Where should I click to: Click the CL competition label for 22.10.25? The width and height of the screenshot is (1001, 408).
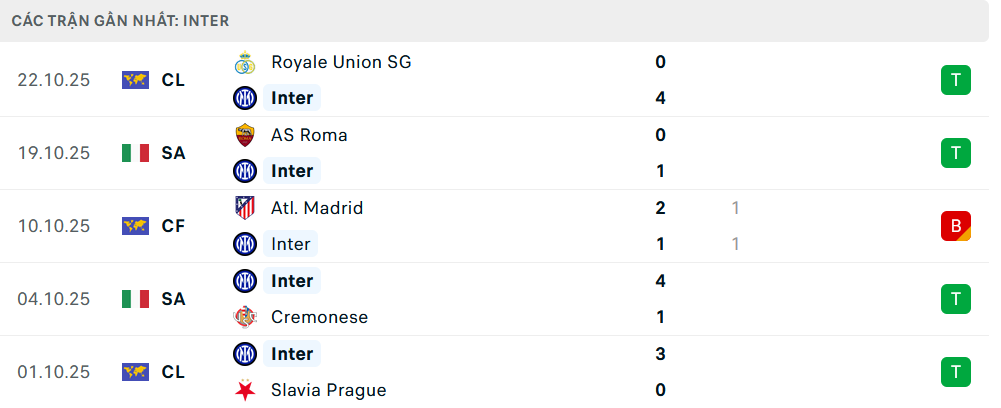coord(173,80)
